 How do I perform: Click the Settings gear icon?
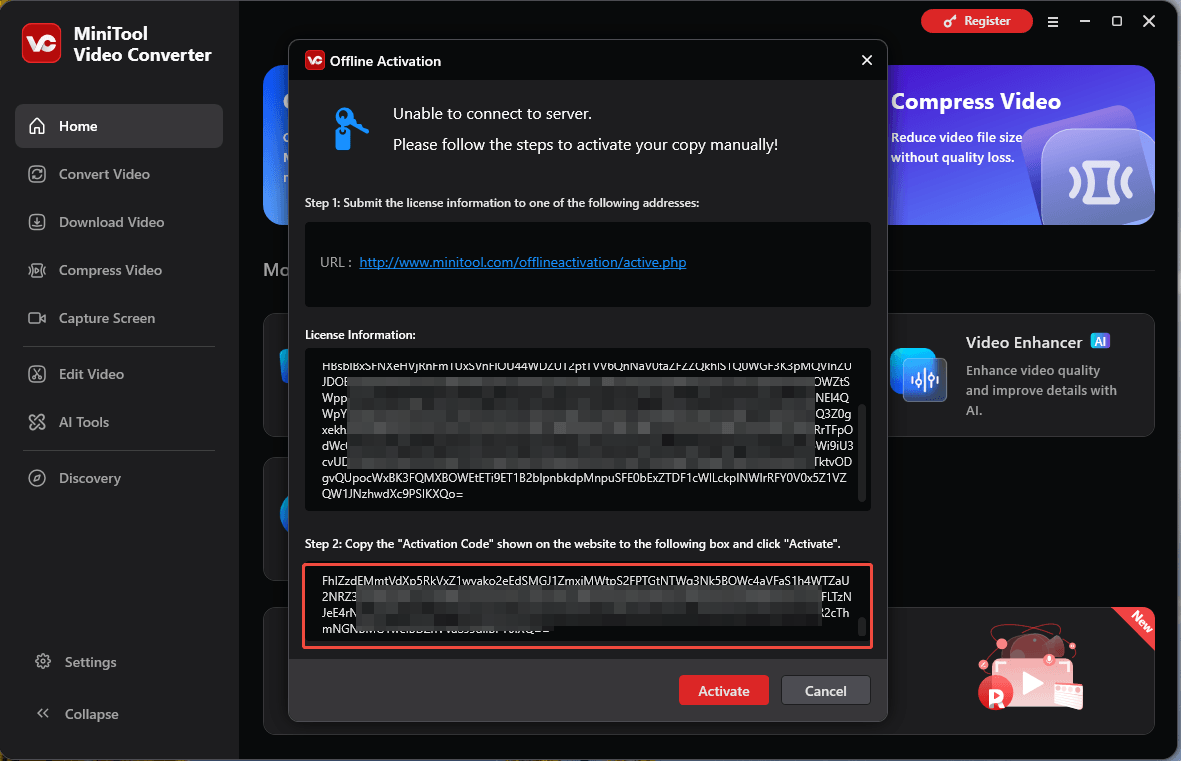43,662
